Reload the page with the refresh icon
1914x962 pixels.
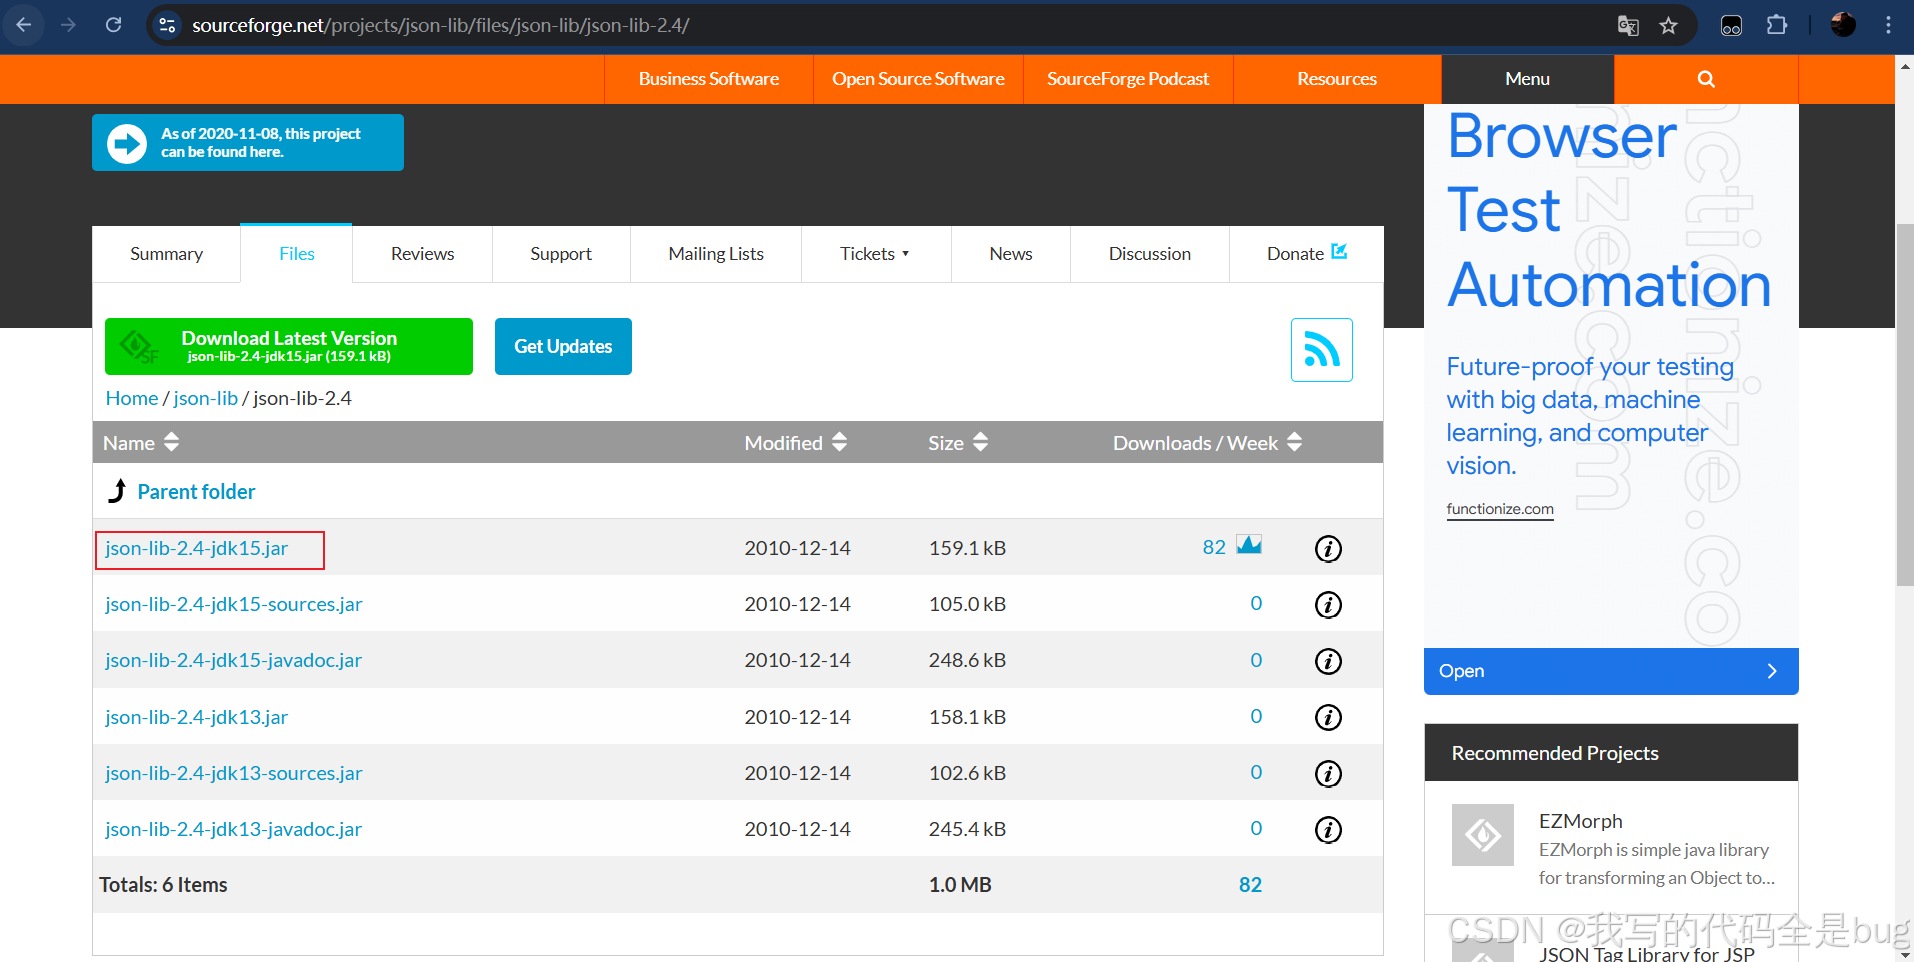pyautogui.click(x=114, y=25)
